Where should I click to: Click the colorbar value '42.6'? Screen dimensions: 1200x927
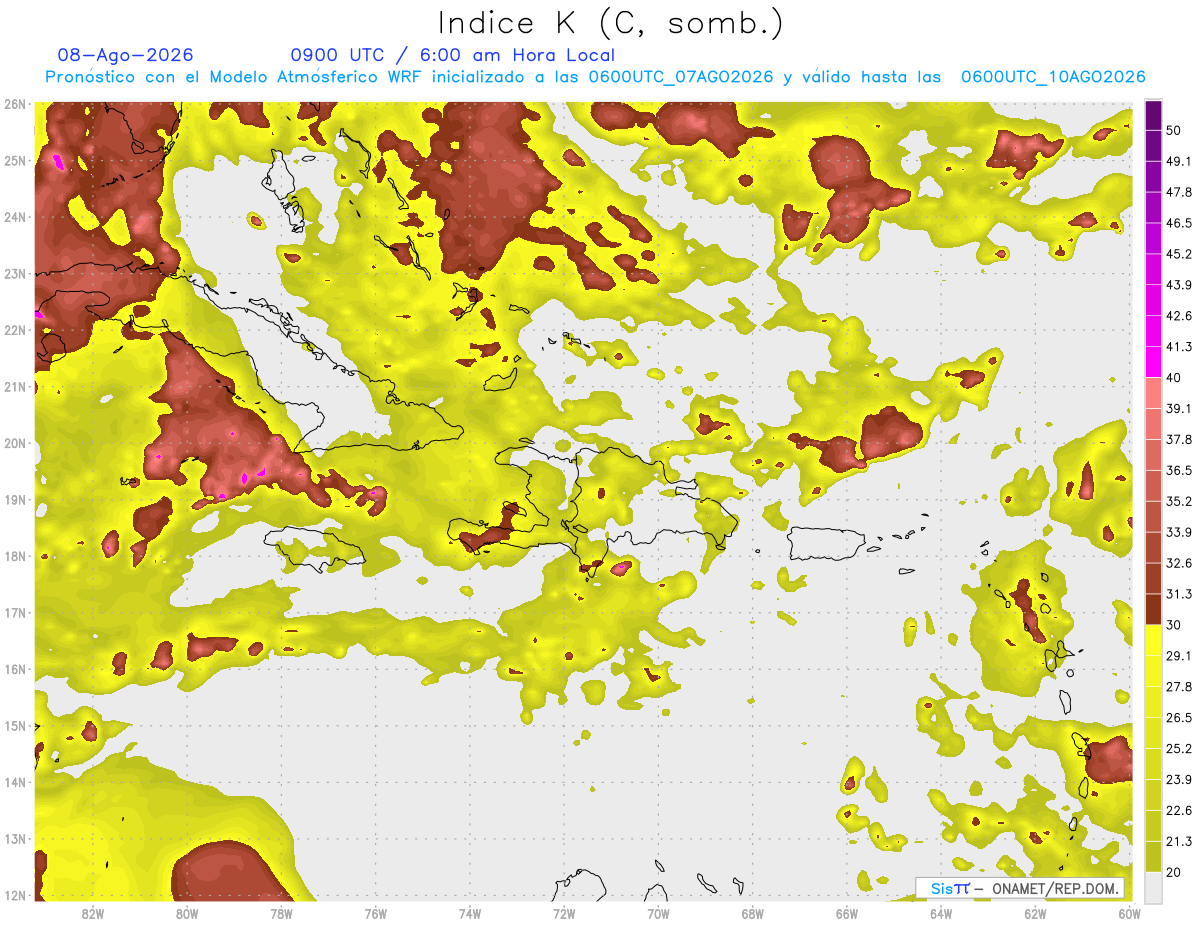[1179, 316]
